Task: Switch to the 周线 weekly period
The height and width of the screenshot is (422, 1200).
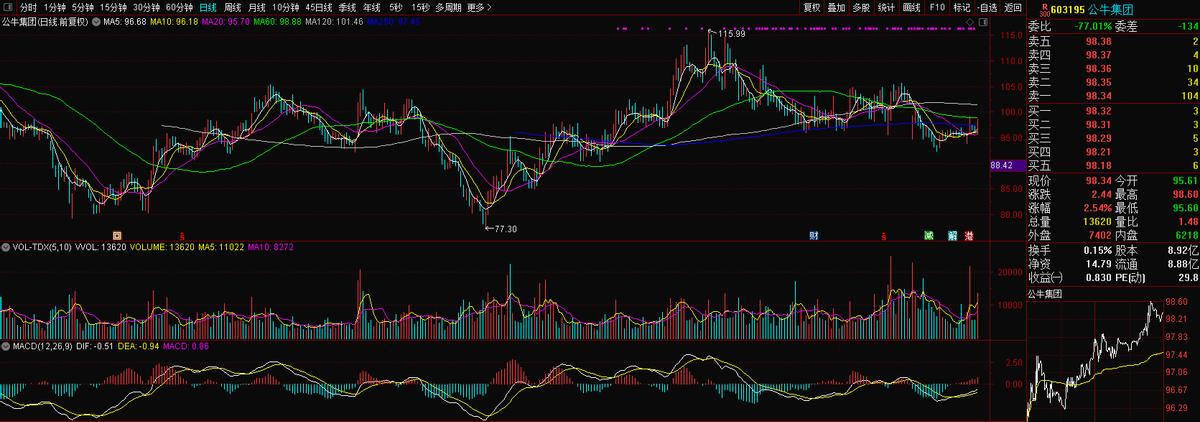Action: [232, 7]
